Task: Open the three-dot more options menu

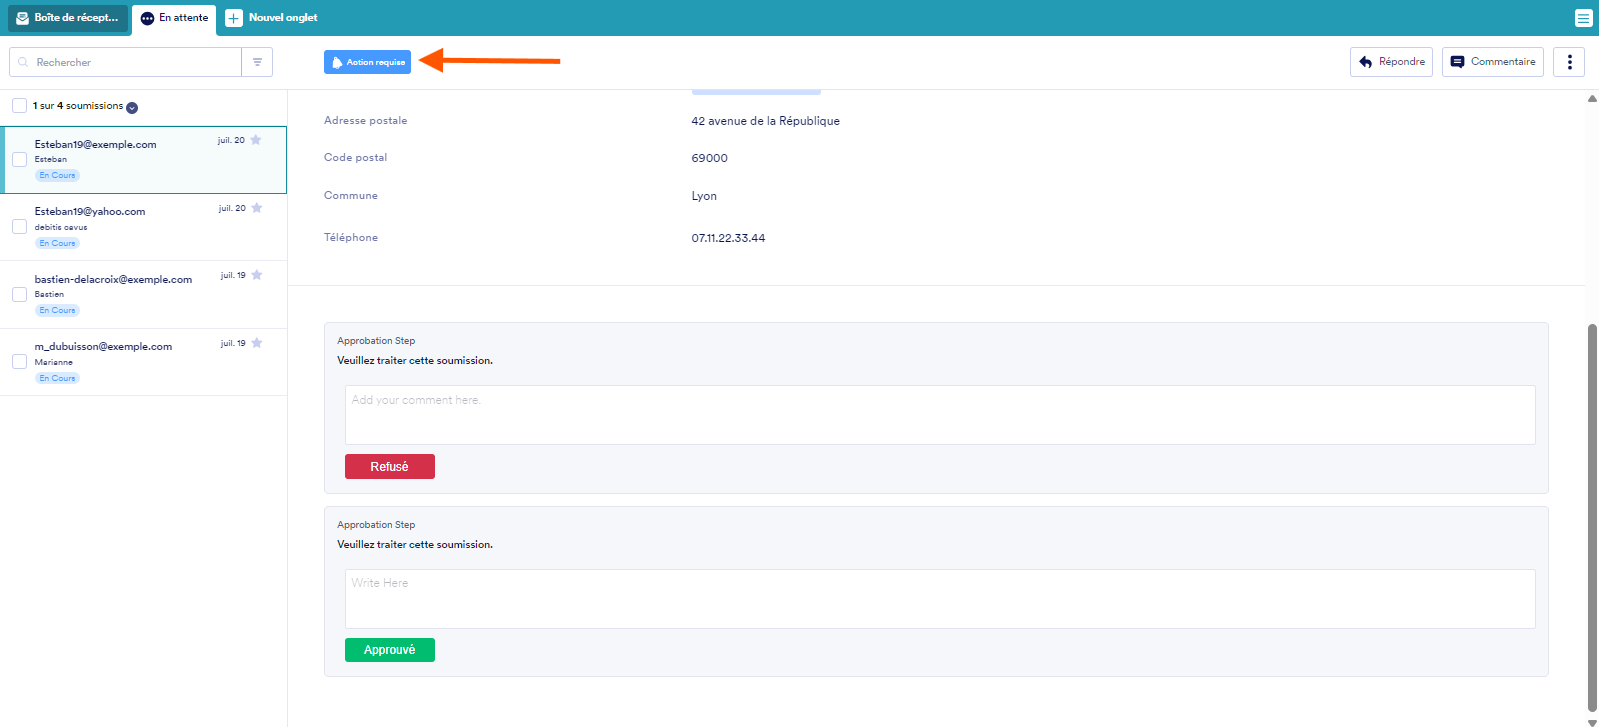Action: click(x=1569, y=62)
